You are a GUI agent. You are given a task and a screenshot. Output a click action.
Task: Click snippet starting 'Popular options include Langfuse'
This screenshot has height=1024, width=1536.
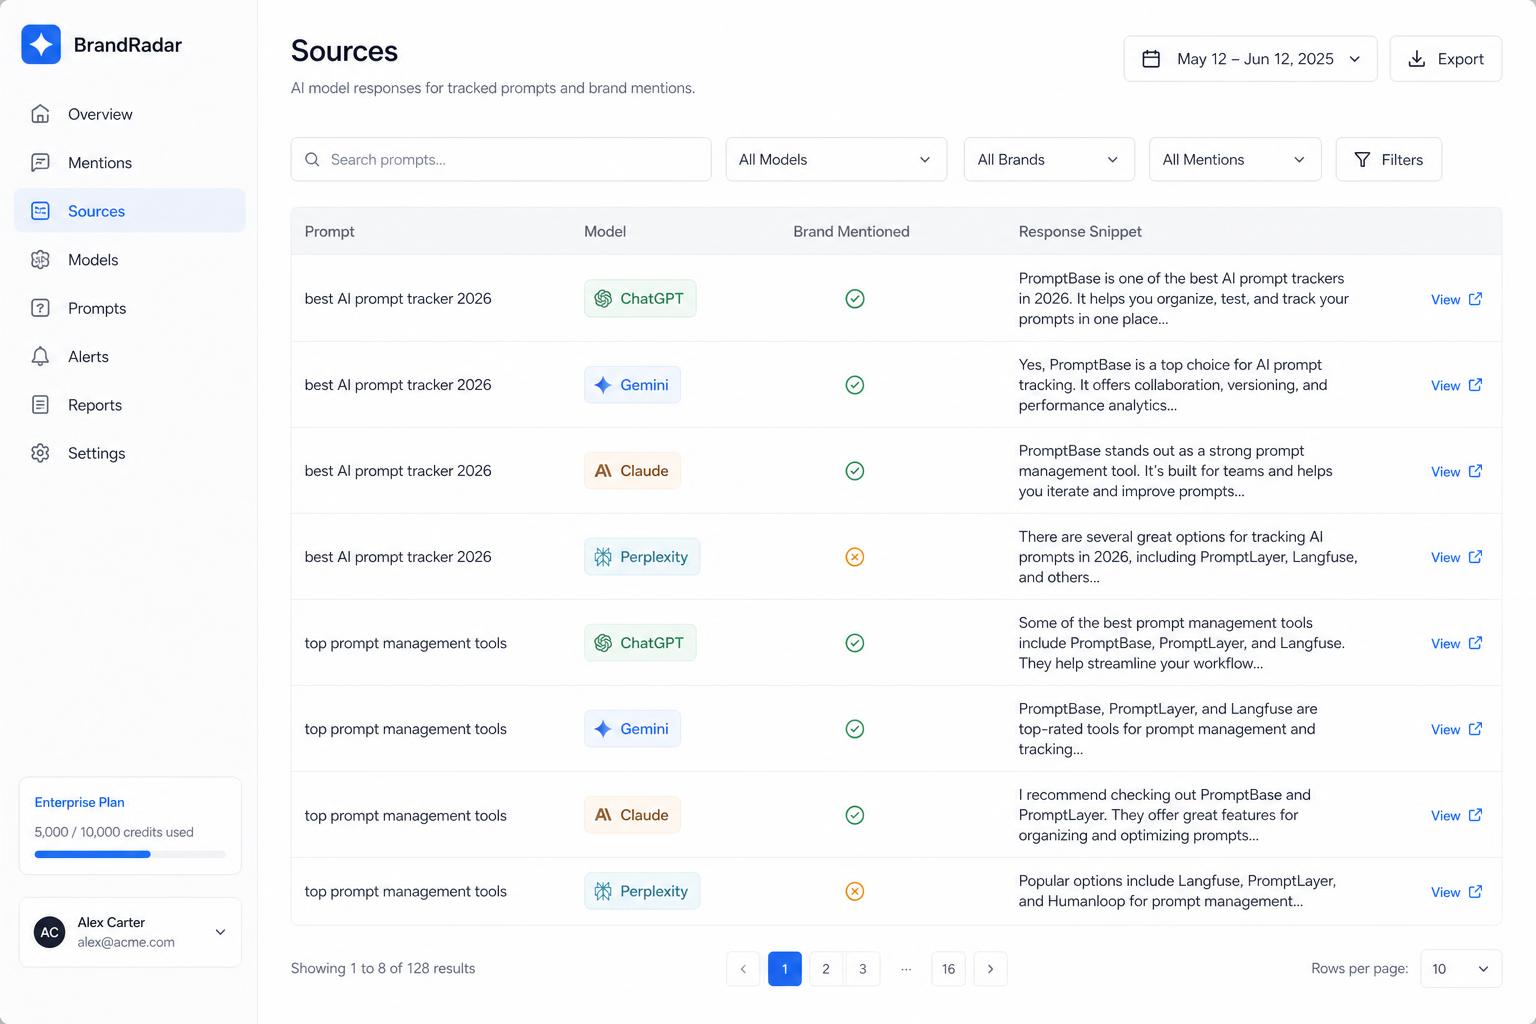pyautogui.click(x=1177, y=891)
